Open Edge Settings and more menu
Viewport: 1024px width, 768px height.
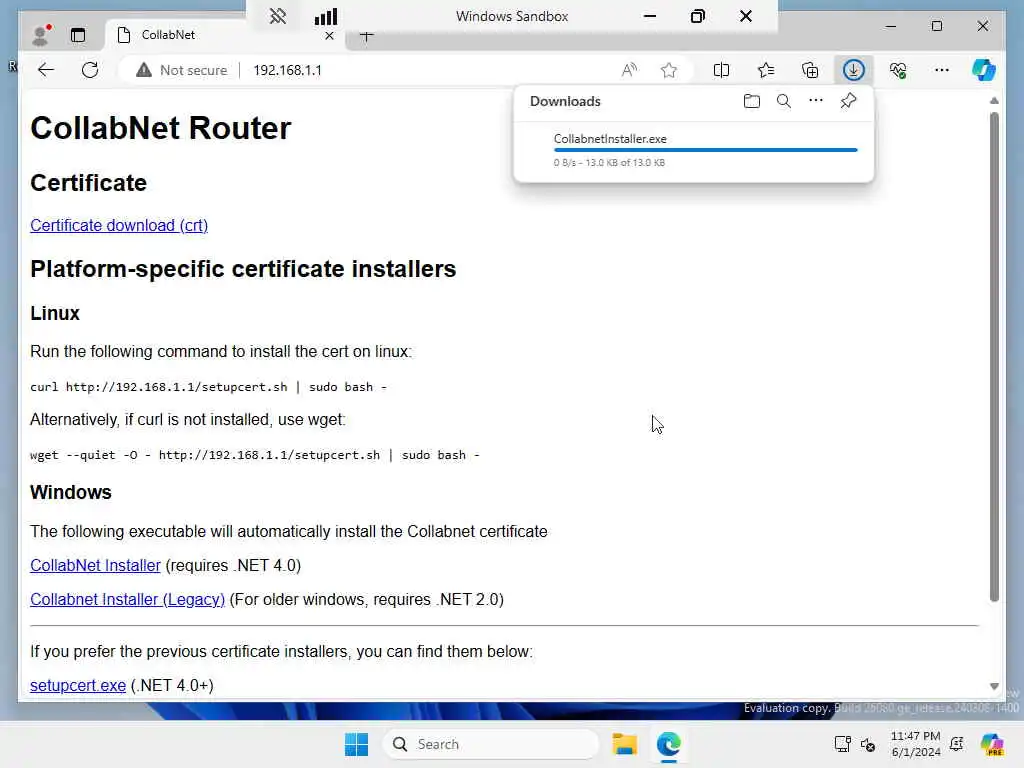942,70
